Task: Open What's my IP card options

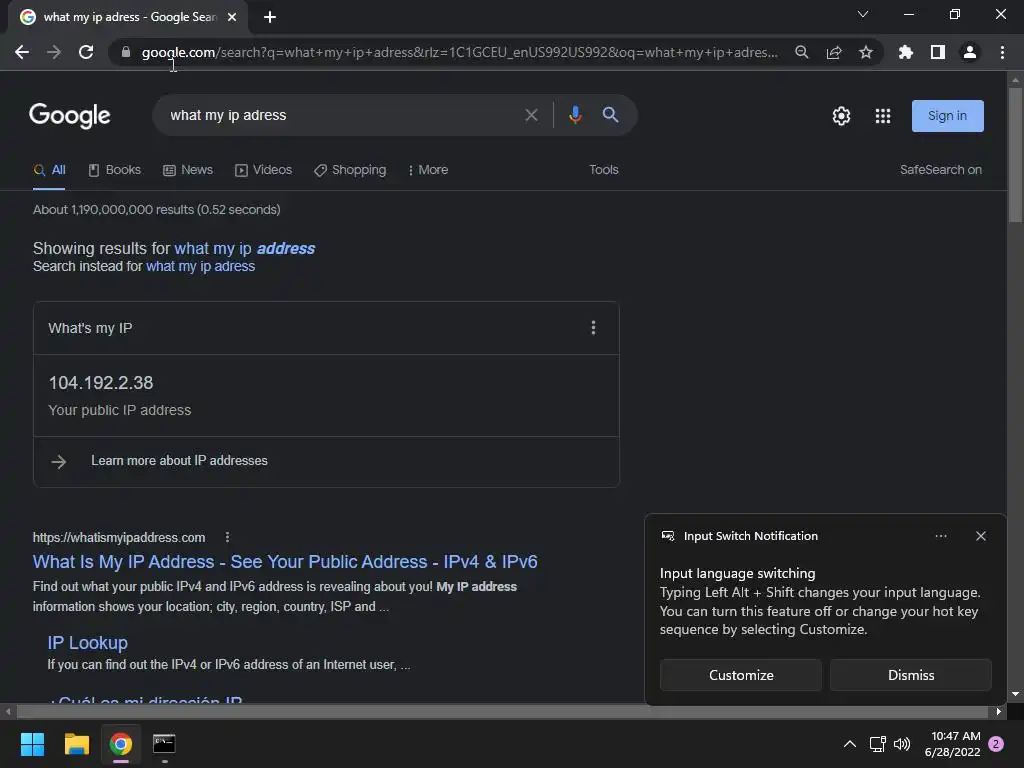Action: pos(593,328)
